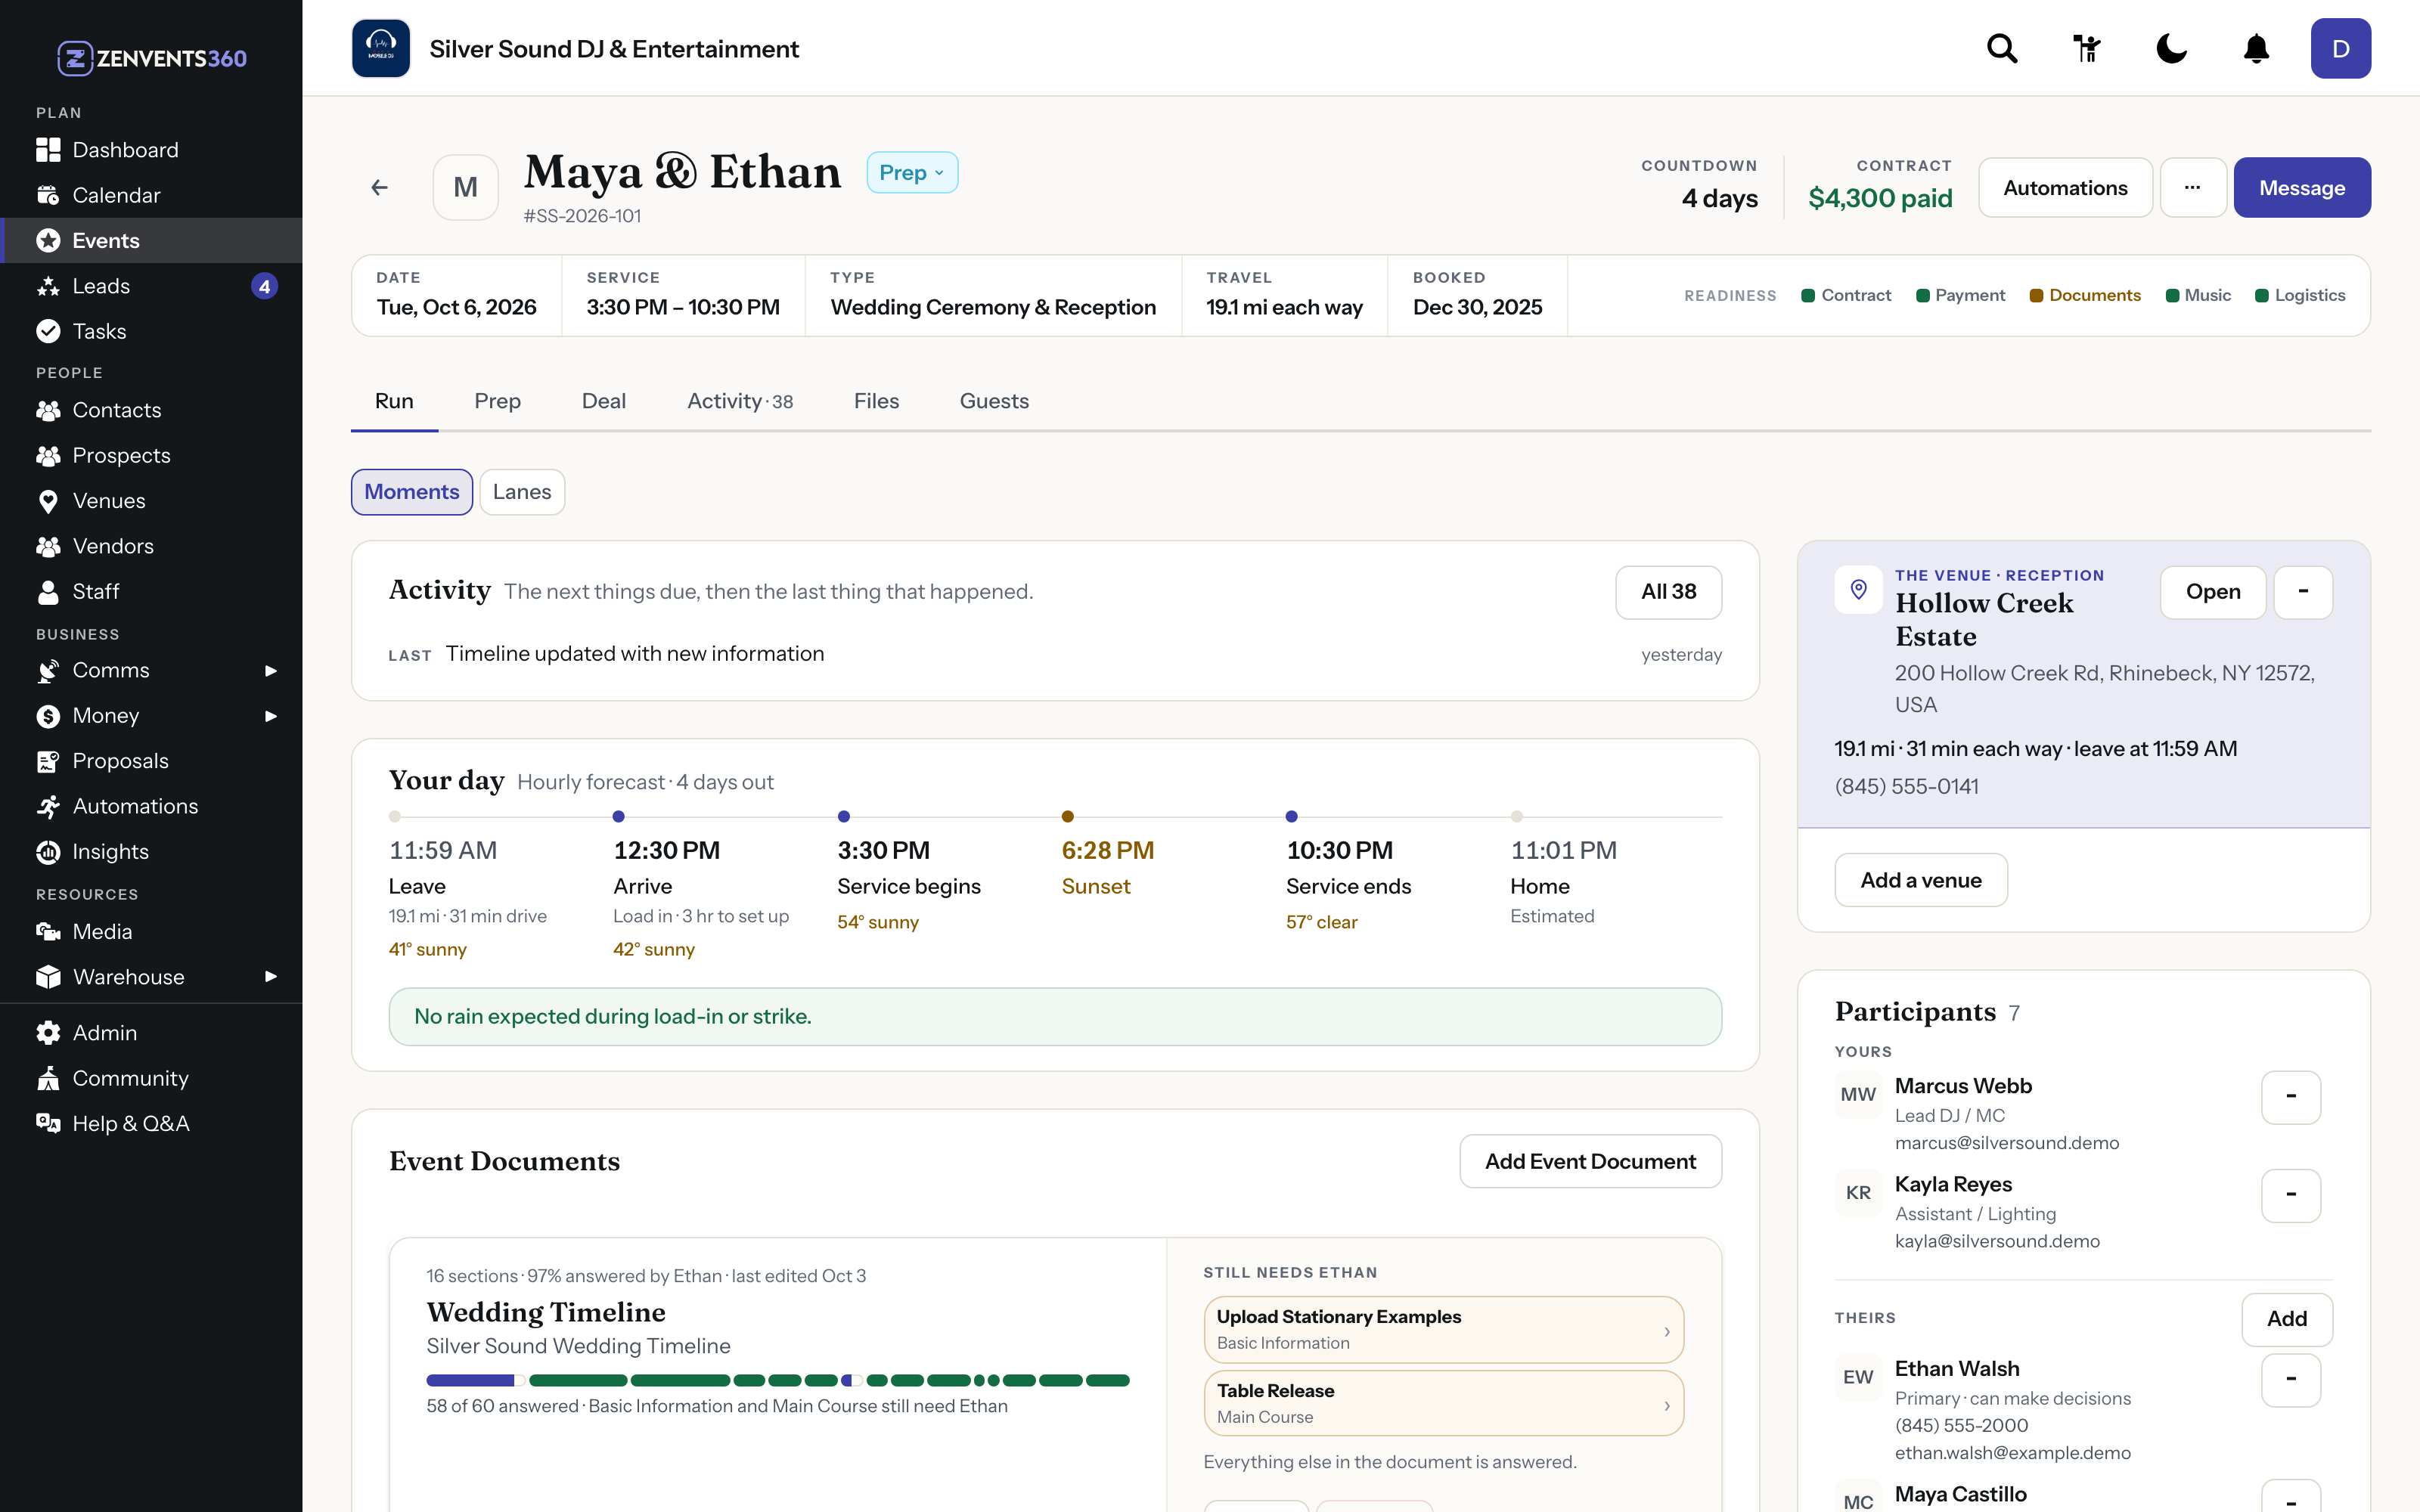Open Help & Q&A in the sidebar
The width and height of the screenshot is (2420, 1512).
pos(151,1124)
